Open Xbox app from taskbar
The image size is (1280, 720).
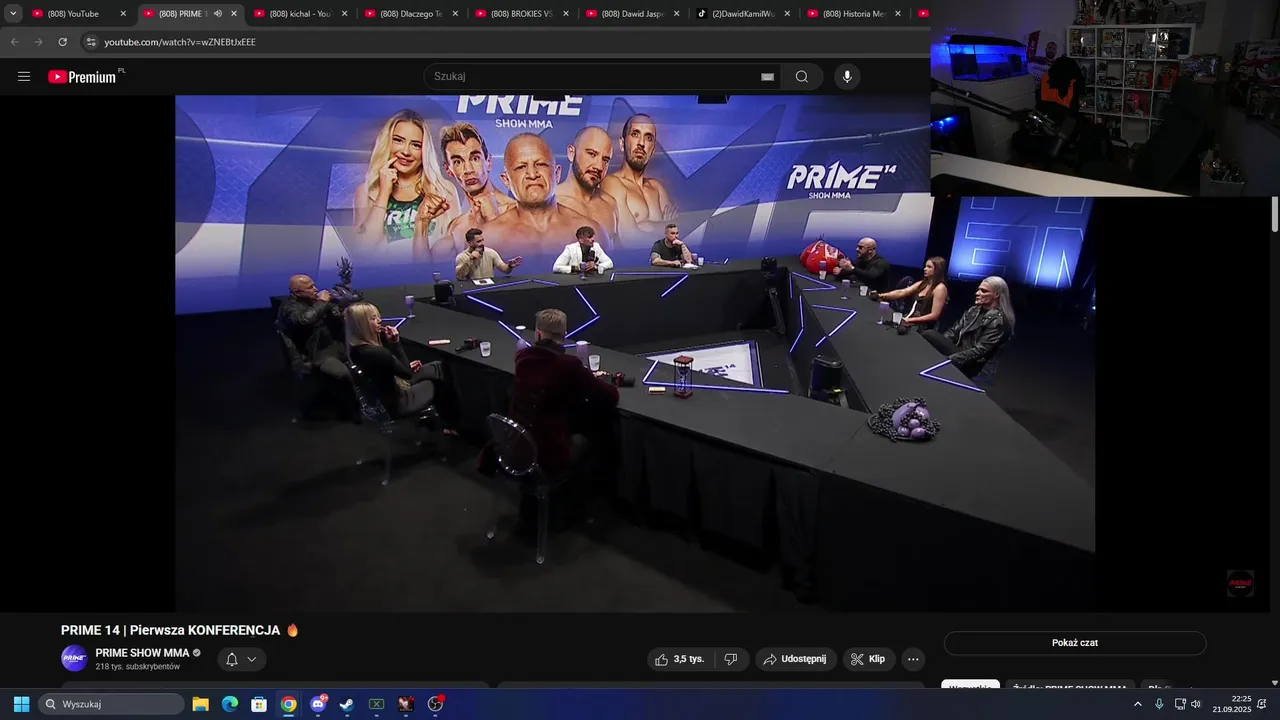coord(376,704)
